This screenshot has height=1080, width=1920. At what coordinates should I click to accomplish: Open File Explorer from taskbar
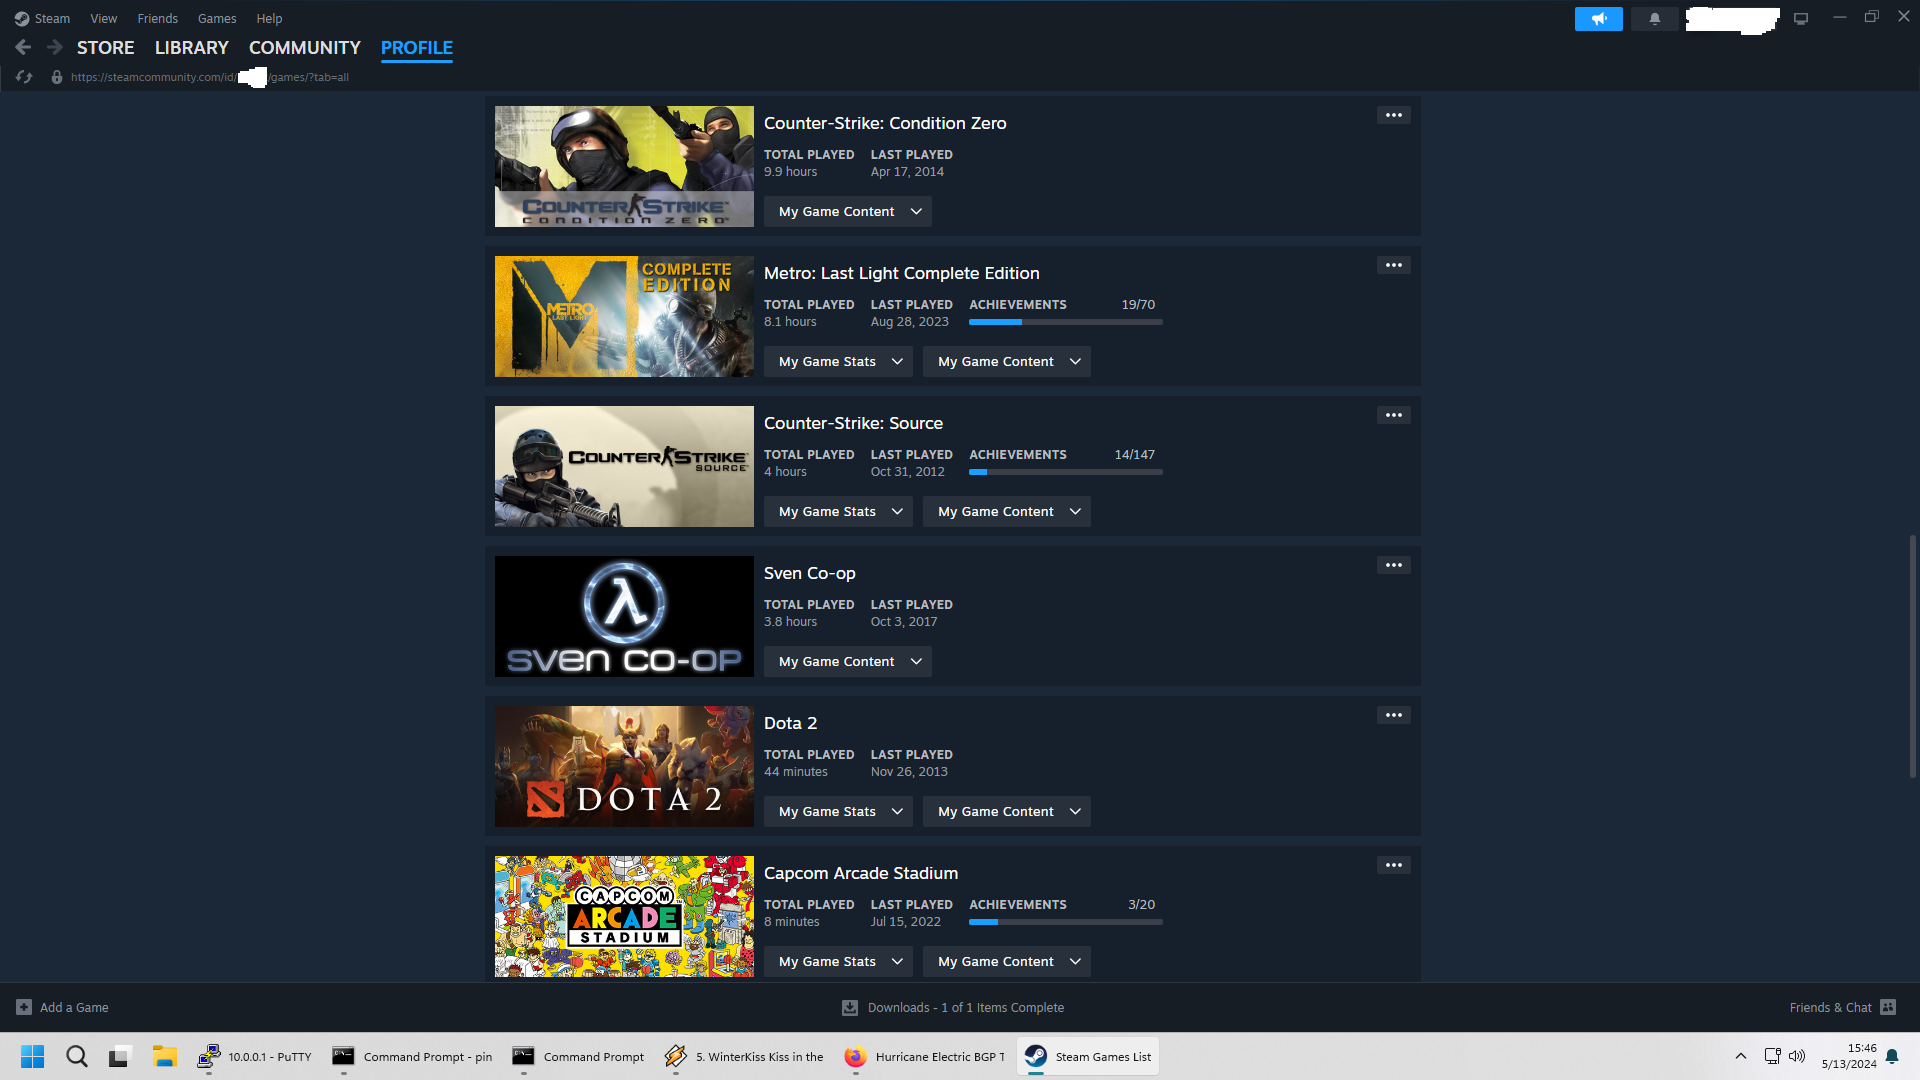click(x=165, y=1056)
